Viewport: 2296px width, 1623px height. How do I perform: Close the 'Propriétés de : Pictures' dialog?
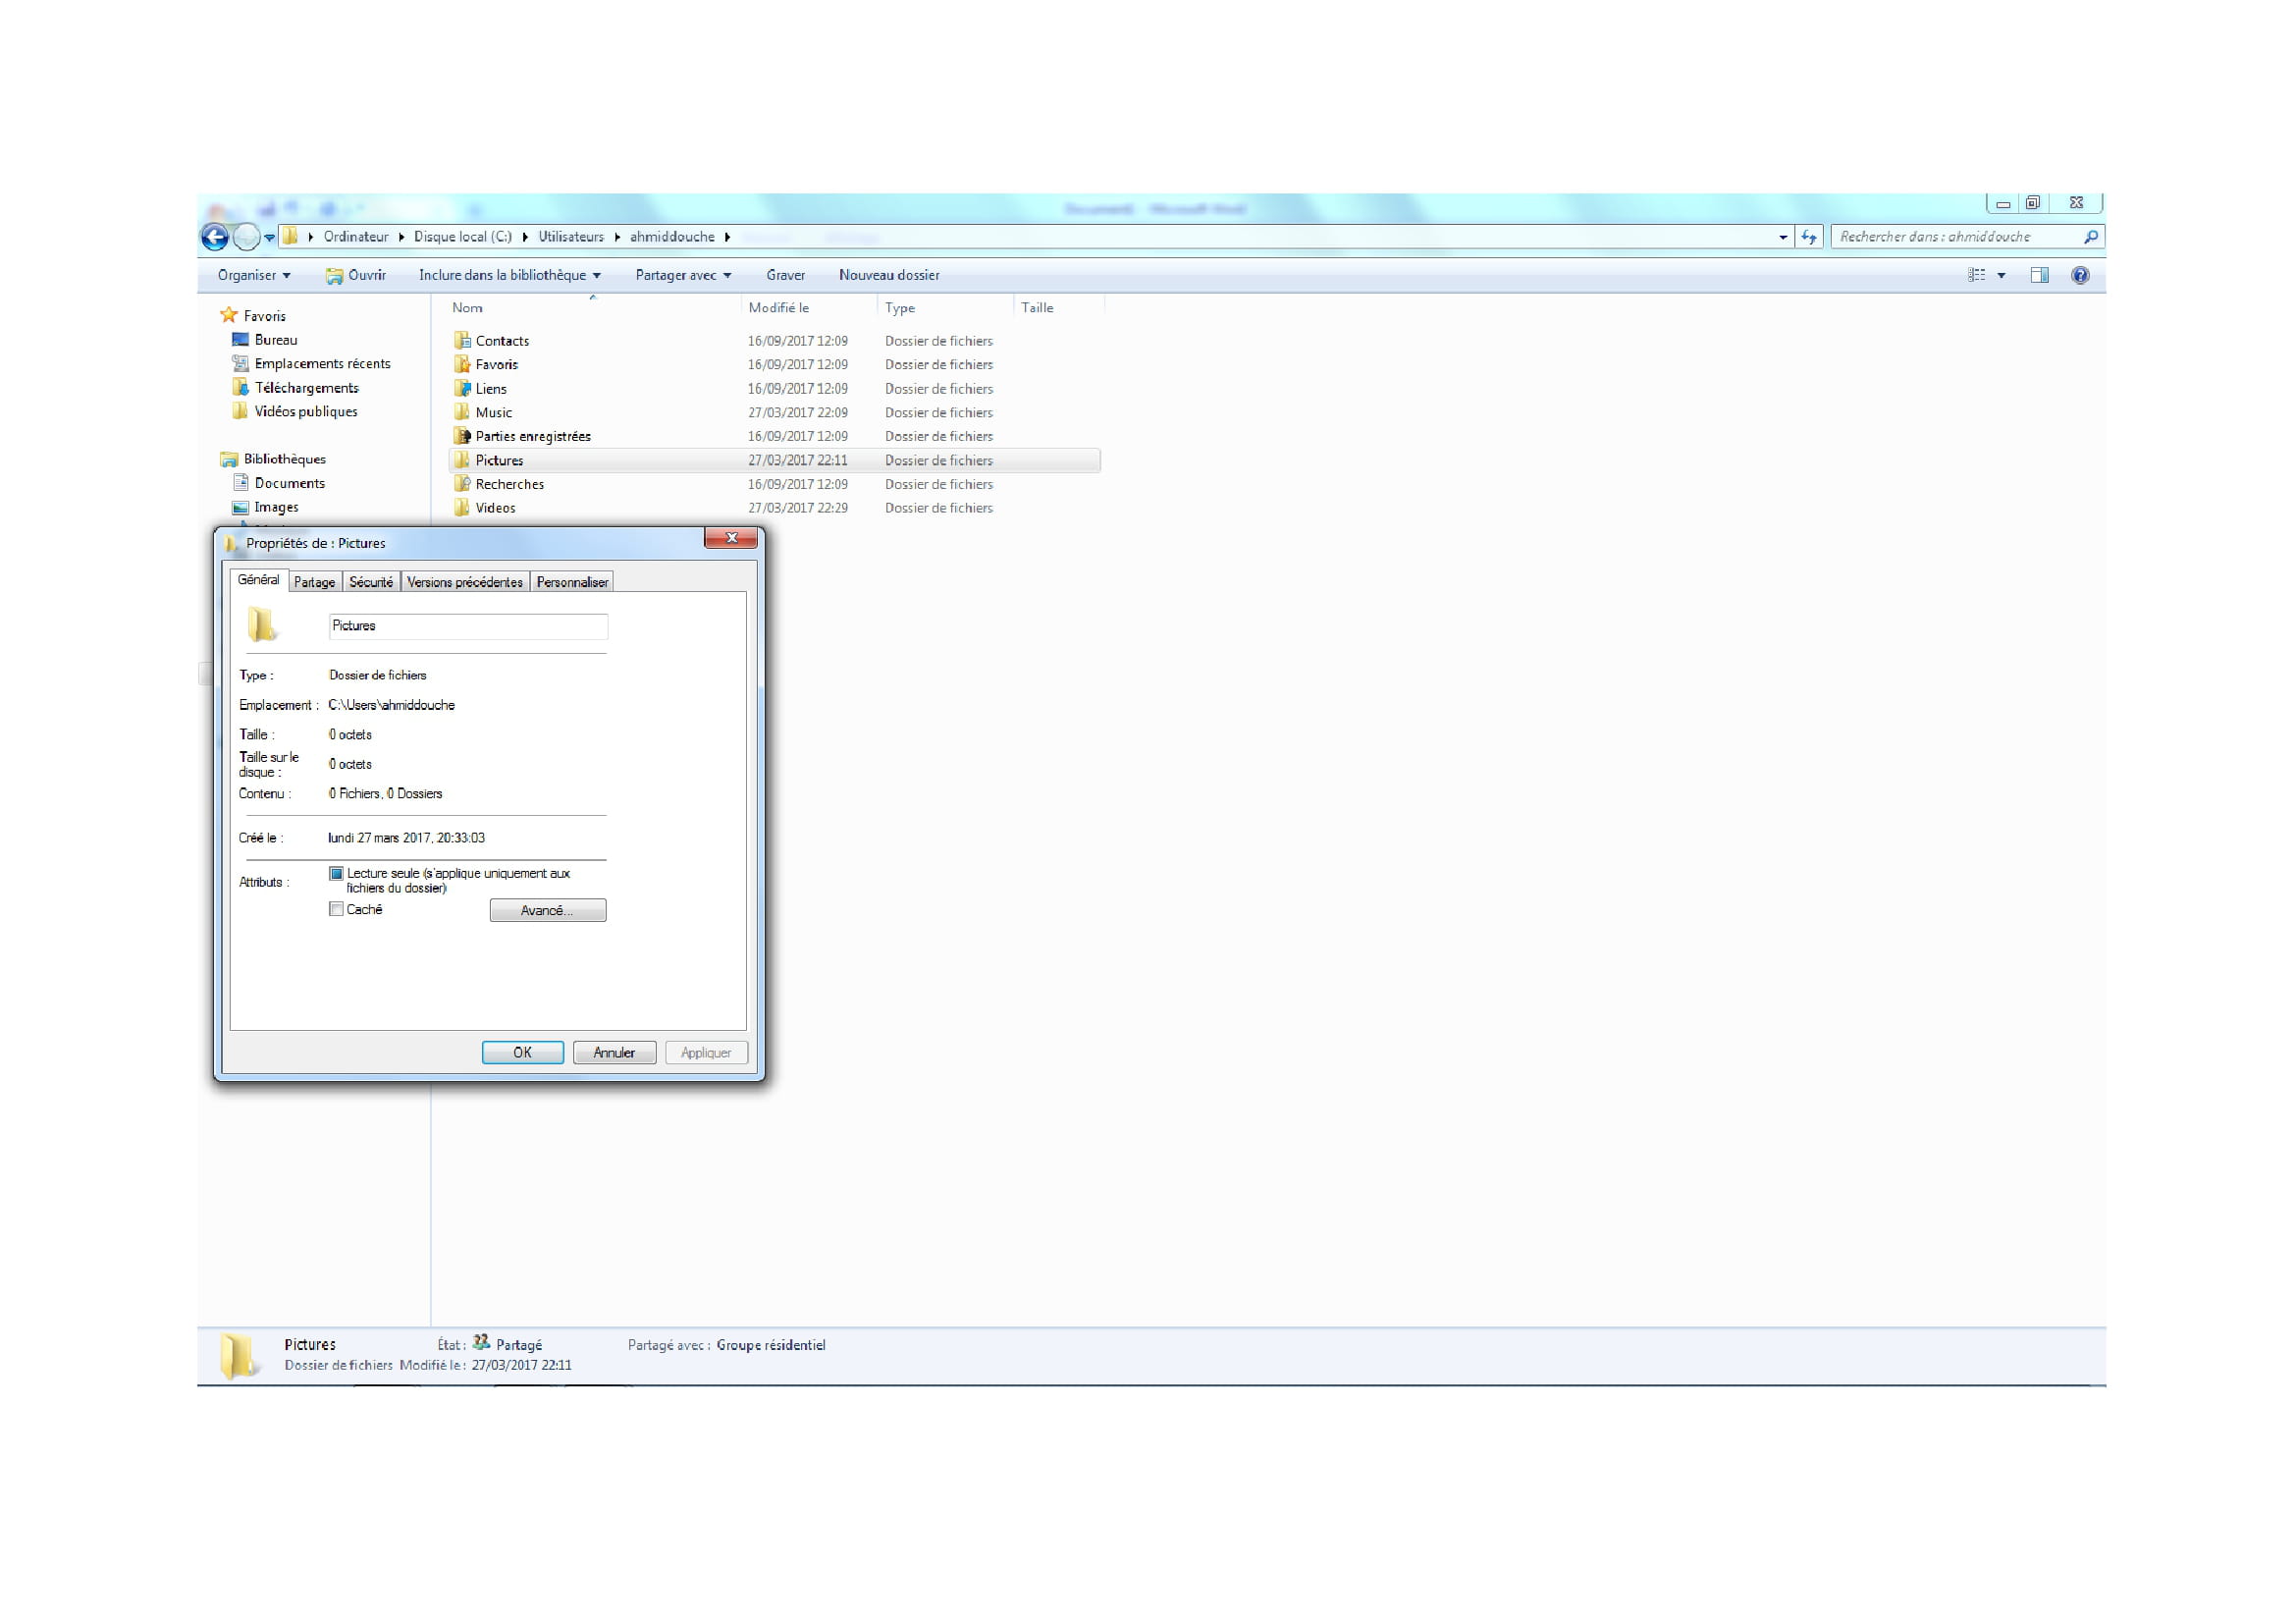click(731, 538)
